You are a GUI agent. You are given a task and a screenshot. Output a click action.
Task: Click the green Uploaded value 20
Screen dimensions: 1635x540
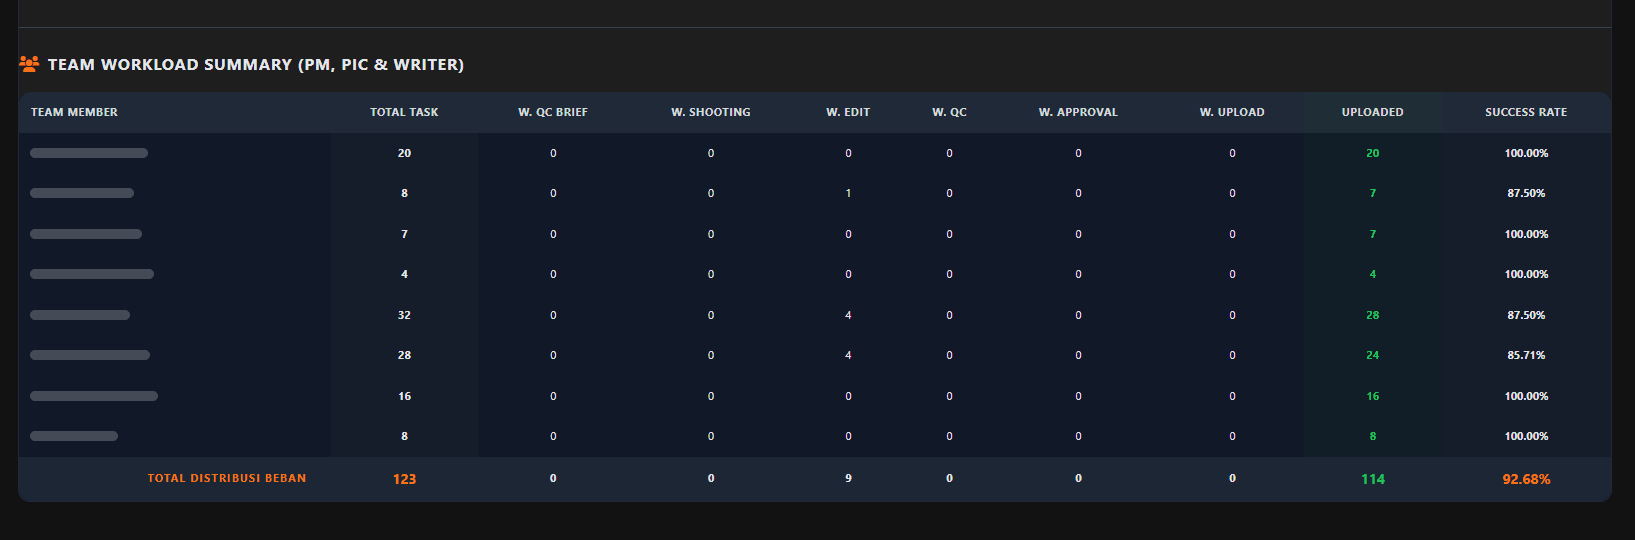[1372, 153]
